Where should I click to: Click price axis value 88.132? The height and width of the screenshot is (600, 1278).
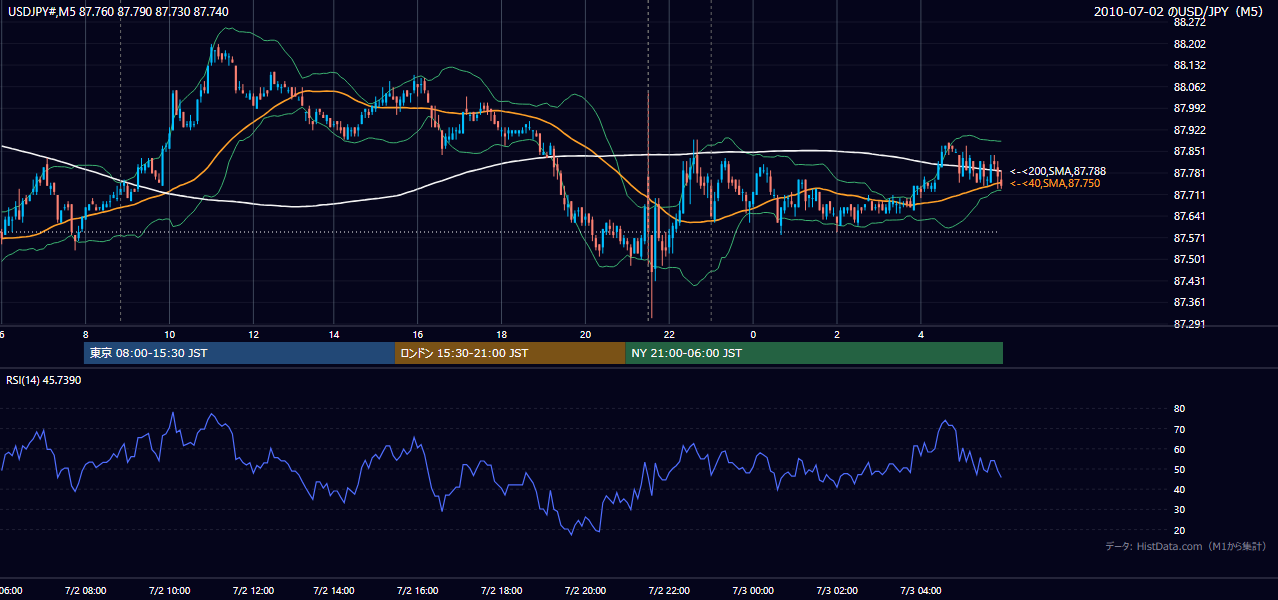point(1190,66)
